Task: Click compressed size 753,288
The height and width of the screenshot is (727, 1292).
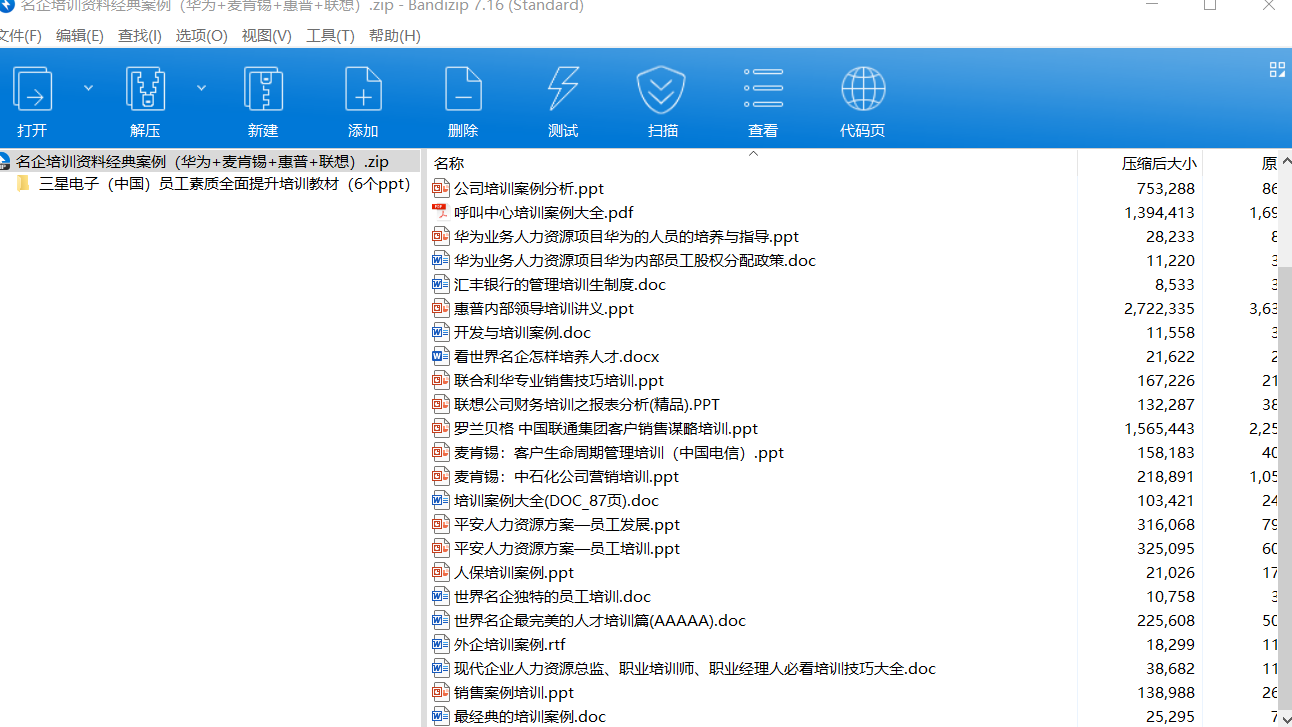Action: tap(1166, 188)
